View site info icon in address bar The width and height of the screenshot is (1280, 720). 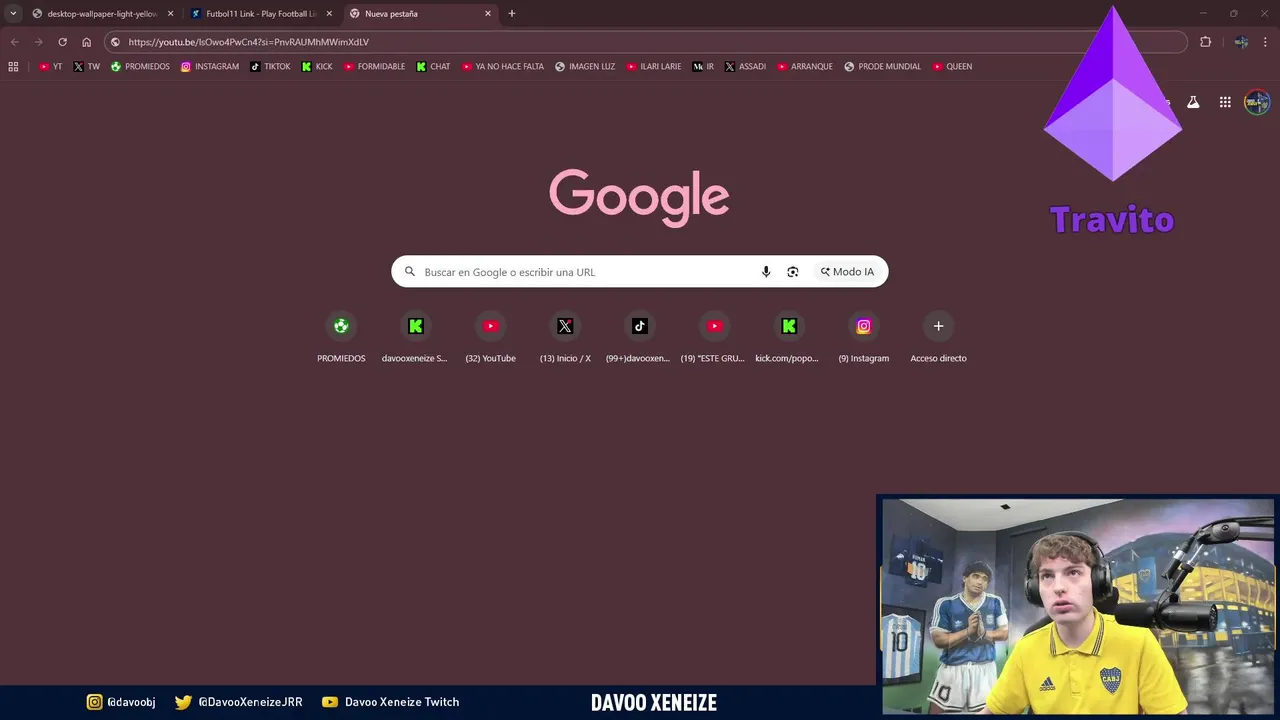tap(116, 42)
